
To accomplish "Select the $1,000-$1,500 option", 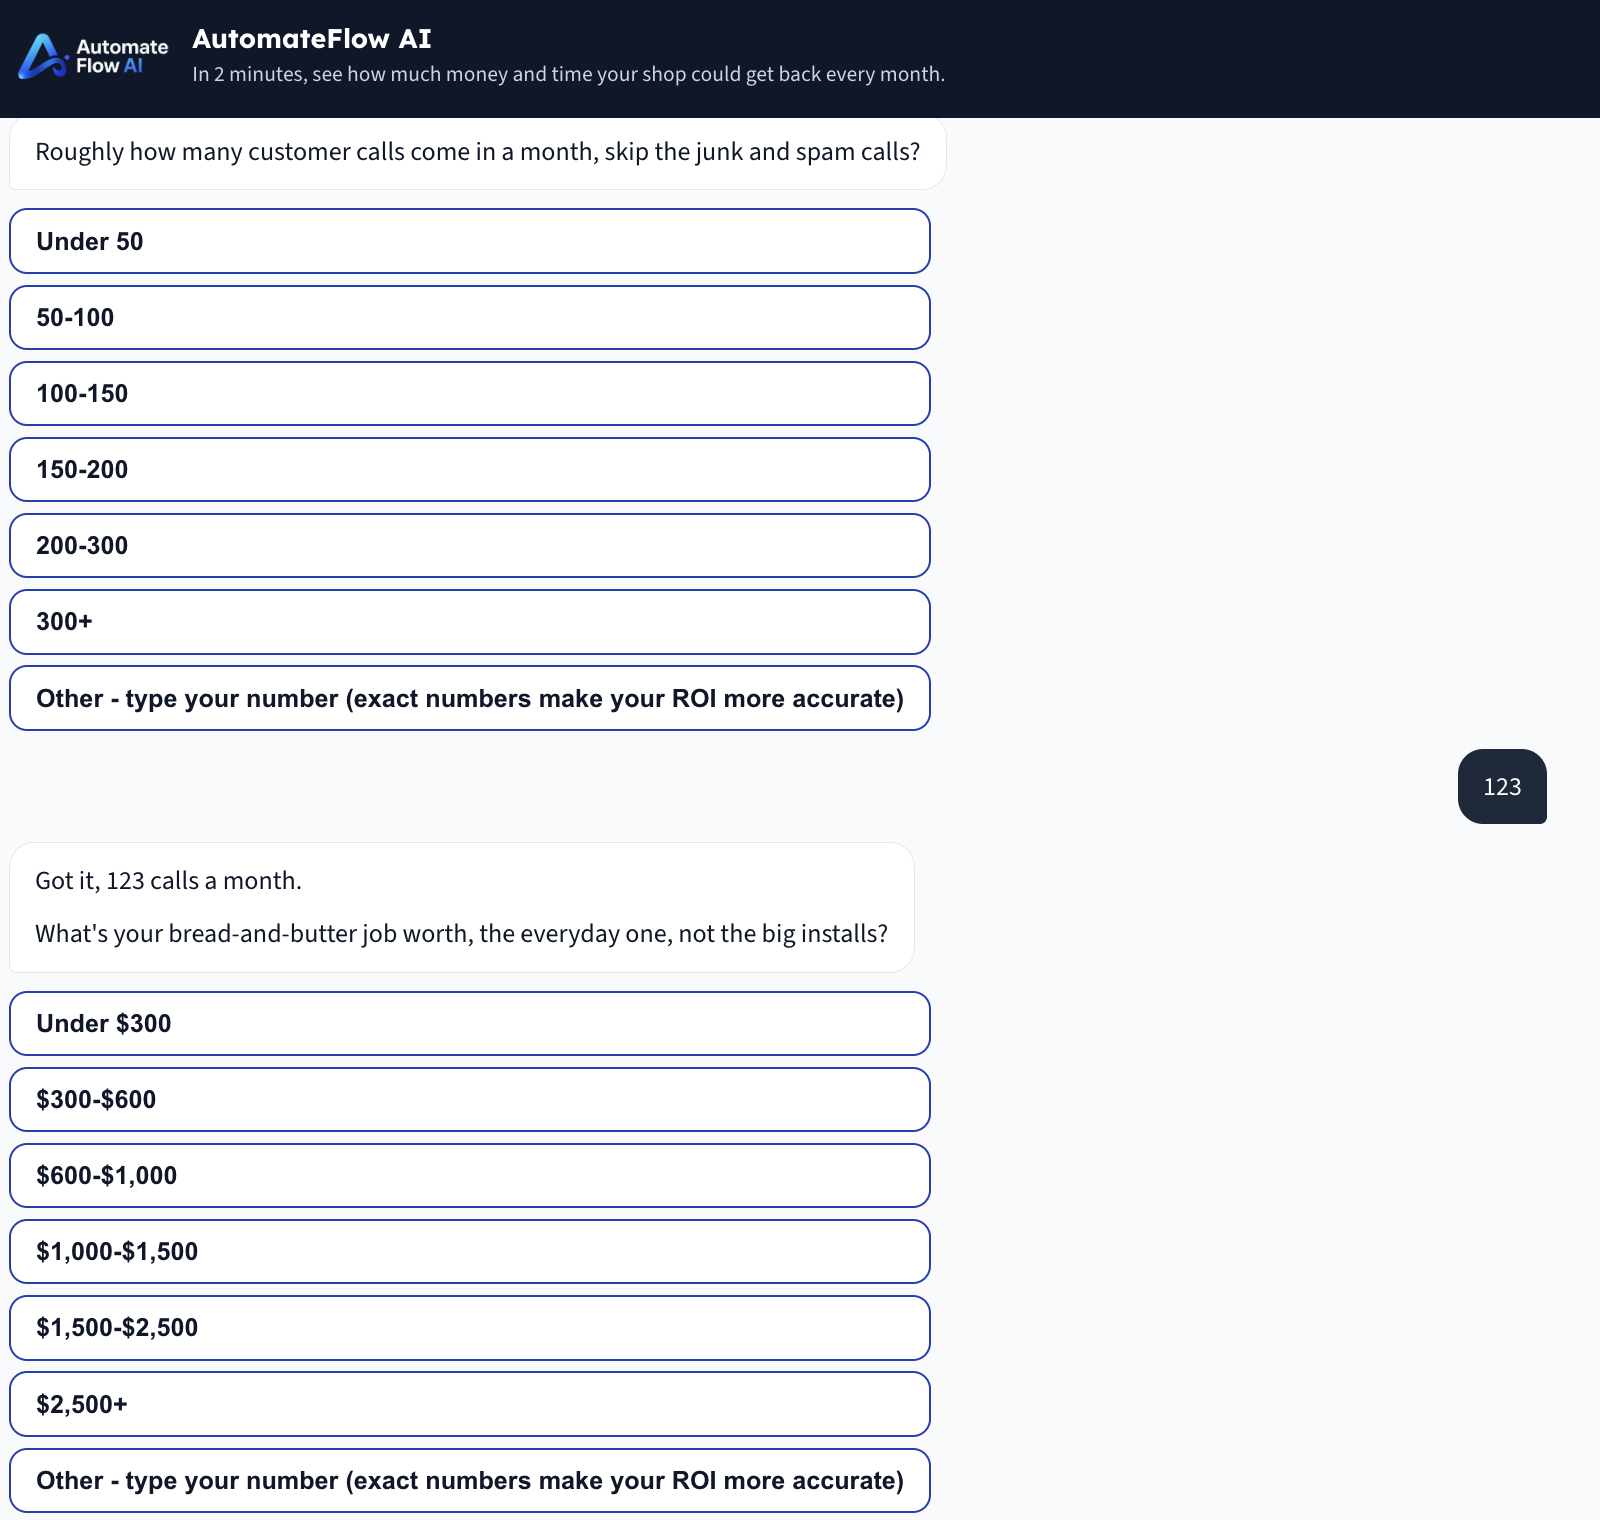I will 470,1251.
